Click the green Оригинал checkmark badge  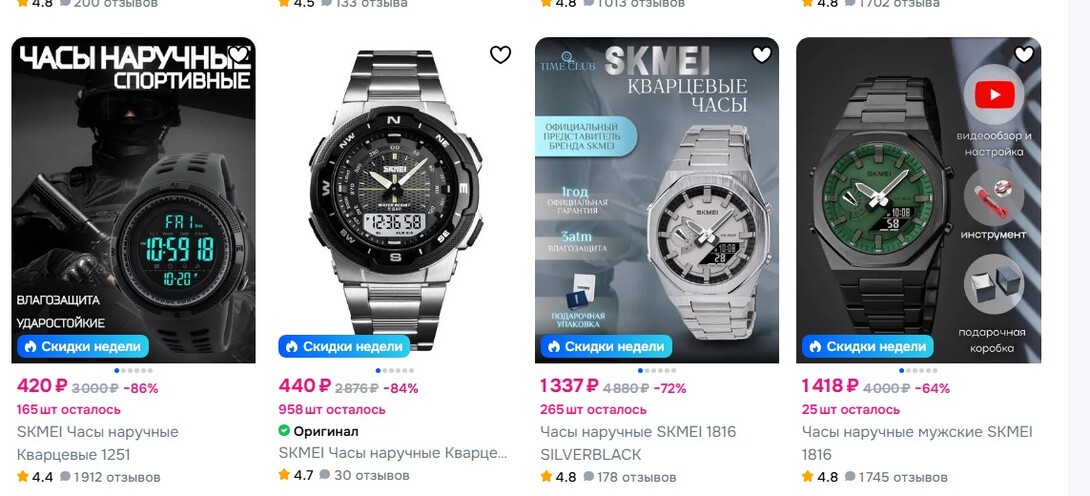point(284,431)
